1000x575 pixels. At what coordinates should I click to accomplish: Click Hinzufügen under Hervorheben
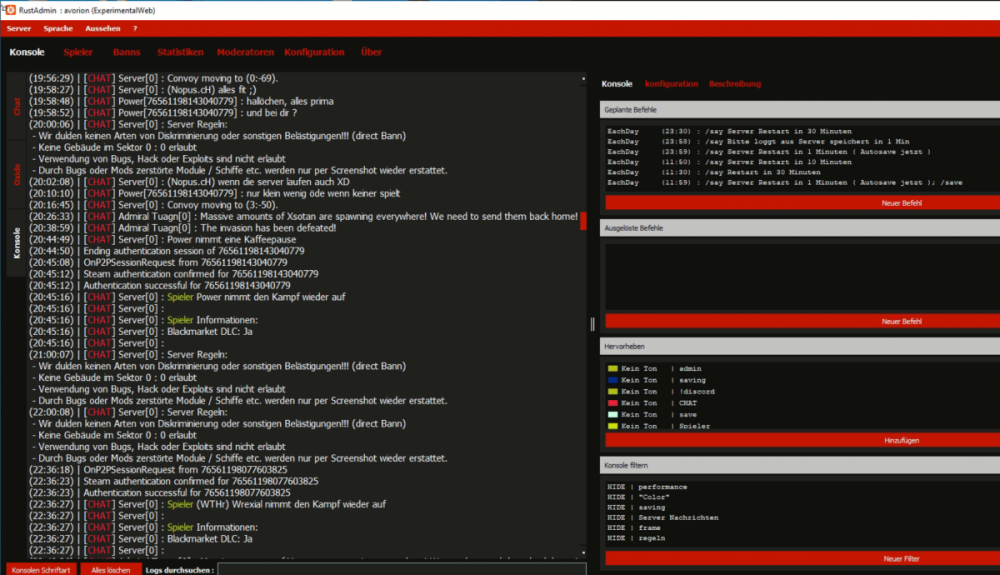802,440
